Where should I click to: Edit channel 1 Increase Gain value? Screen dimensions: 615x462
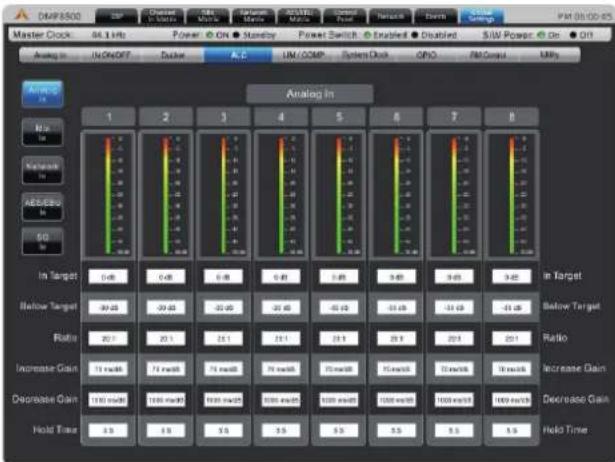click(x=108, y=369)
